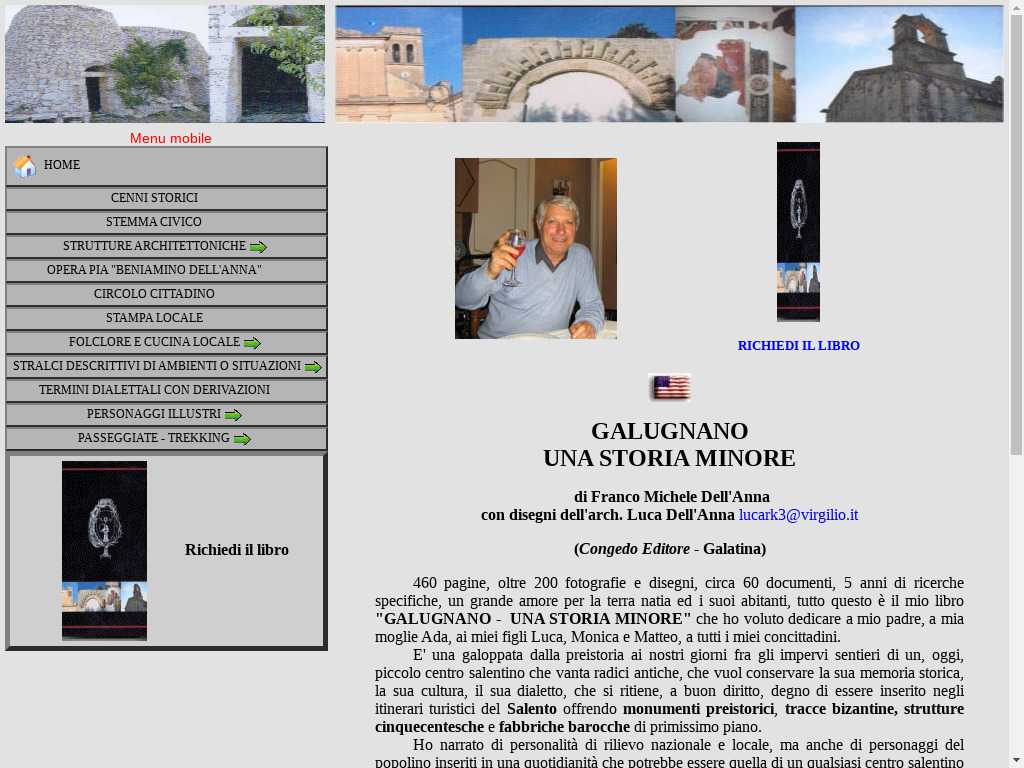The image size is (1024, 768).
Task: Click the stone arch banner image
Action: 669,63
